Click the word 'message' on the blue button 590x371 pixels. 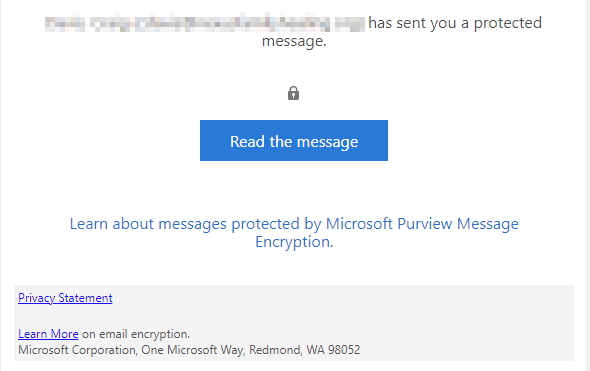[328, 142]
